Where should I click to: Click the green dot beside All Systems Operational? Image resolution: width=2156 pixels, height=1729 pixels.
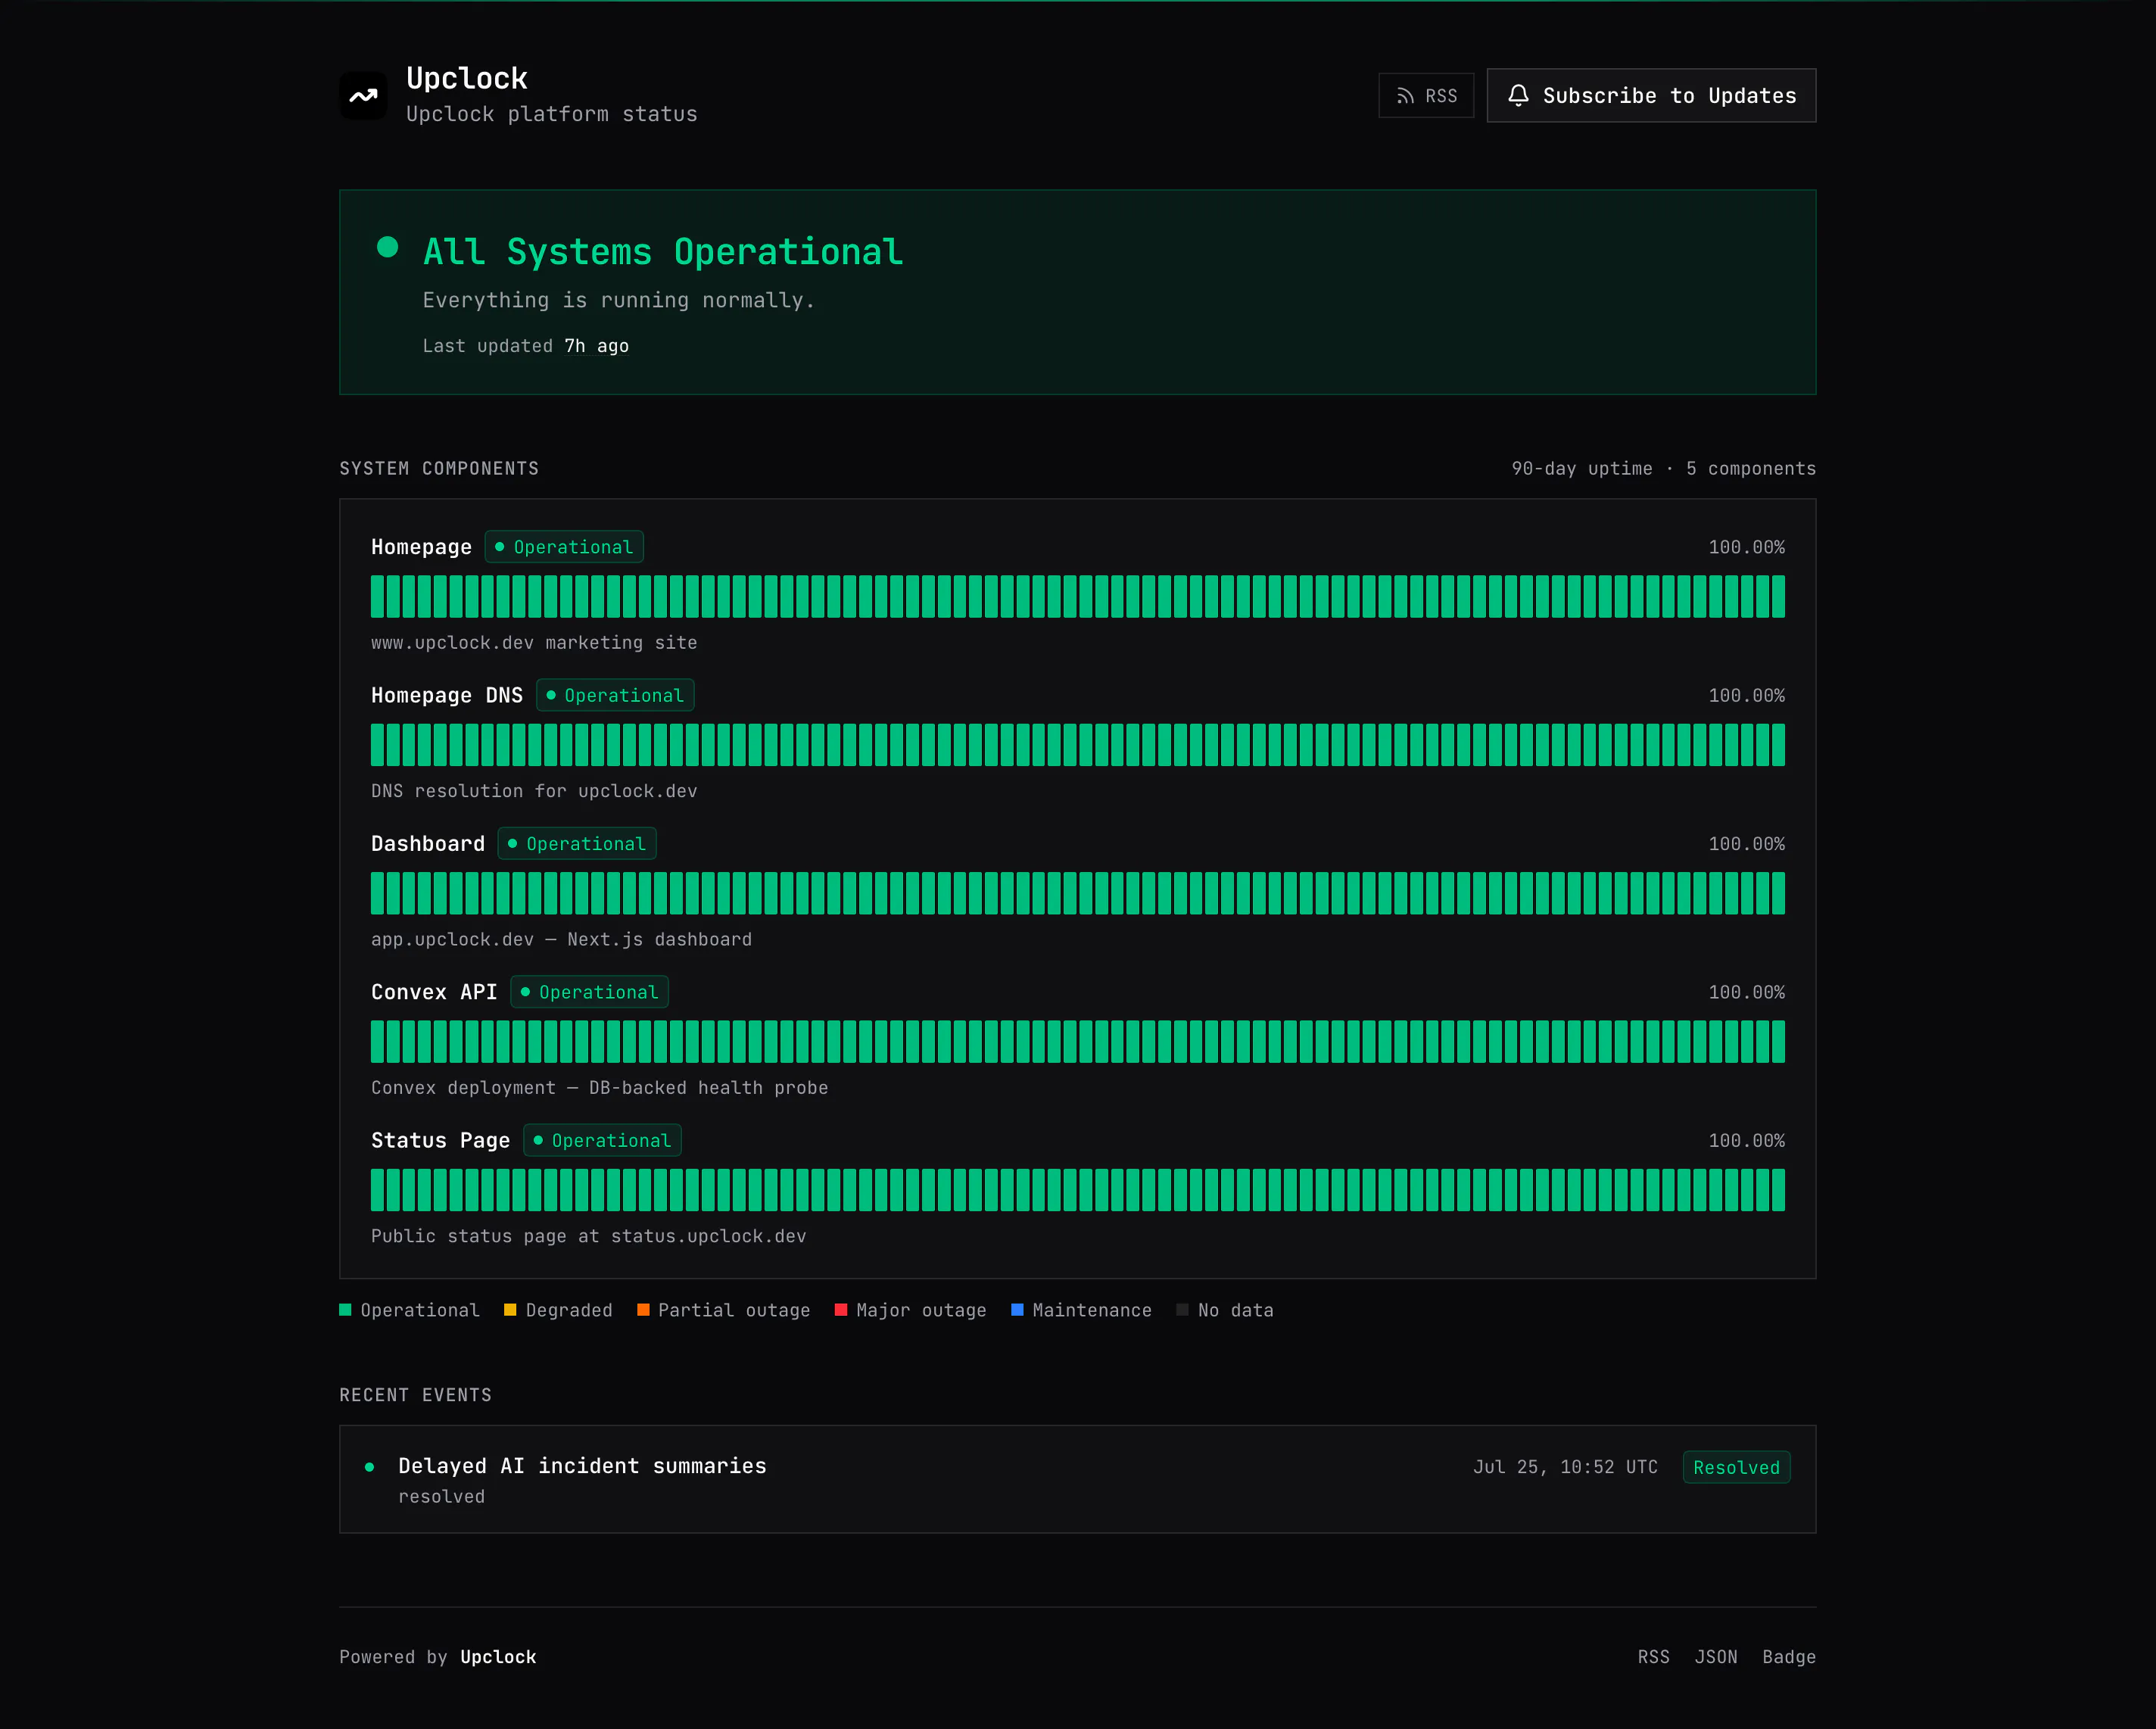[387, 248]
